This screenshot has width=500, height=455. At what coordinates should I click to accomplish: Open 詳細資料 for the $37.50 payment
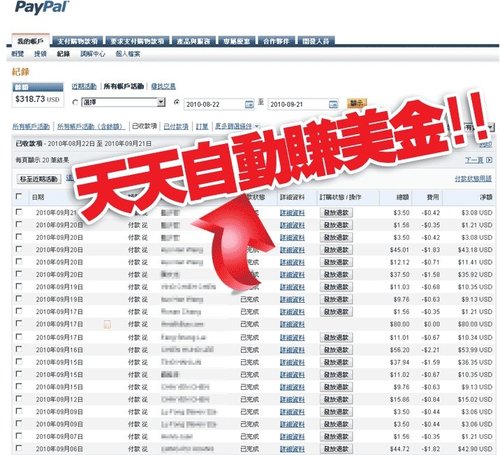pyautogui.click(x=292, y=275)
